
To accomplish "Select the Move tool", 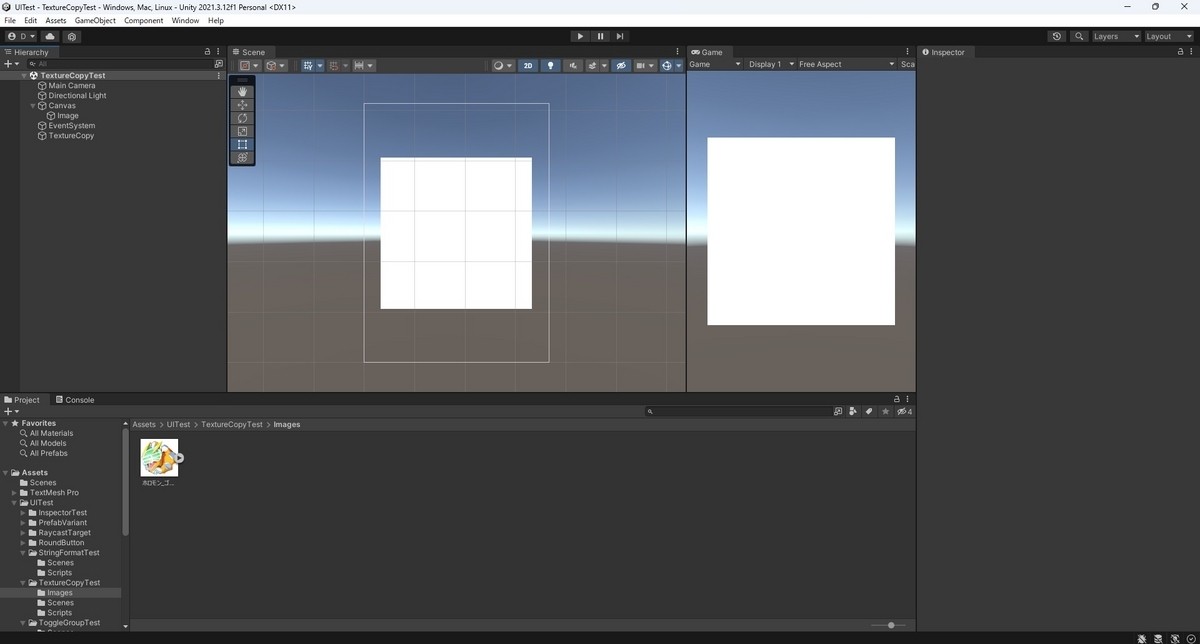I will [242, 104].
